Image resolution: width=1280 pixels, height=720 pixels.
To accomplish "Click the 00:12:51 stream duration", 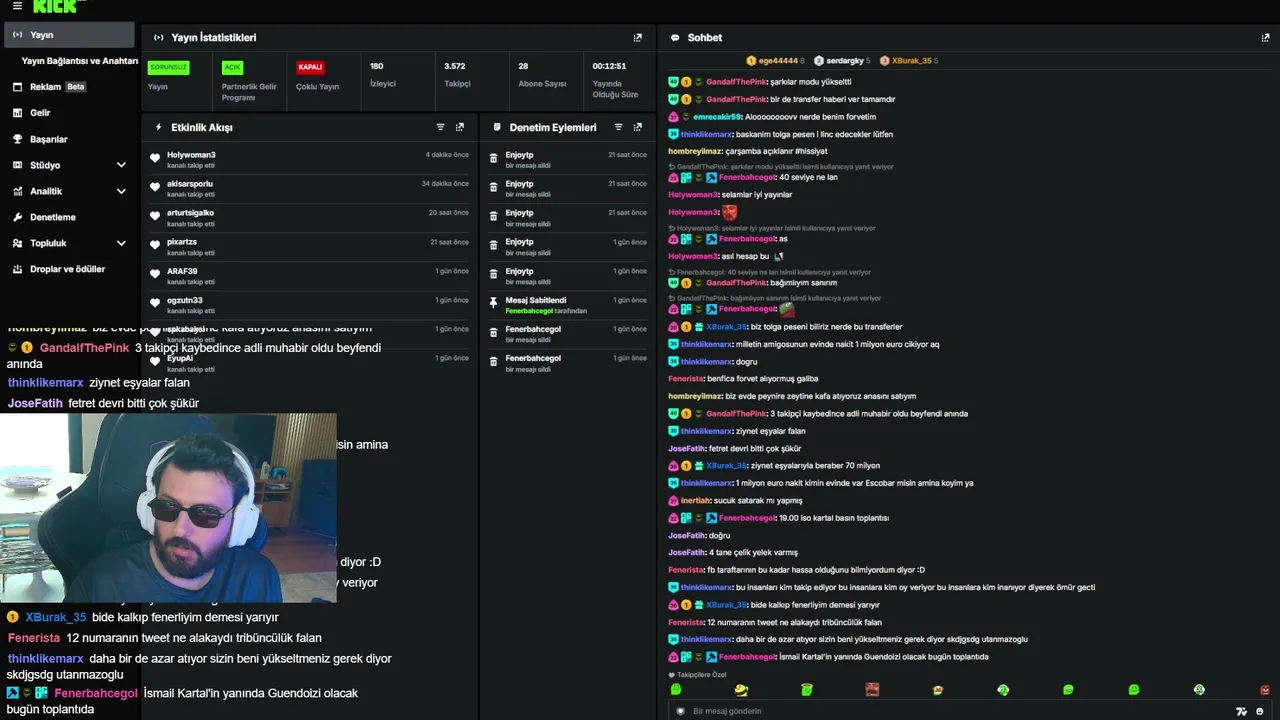I will [615, 80].
